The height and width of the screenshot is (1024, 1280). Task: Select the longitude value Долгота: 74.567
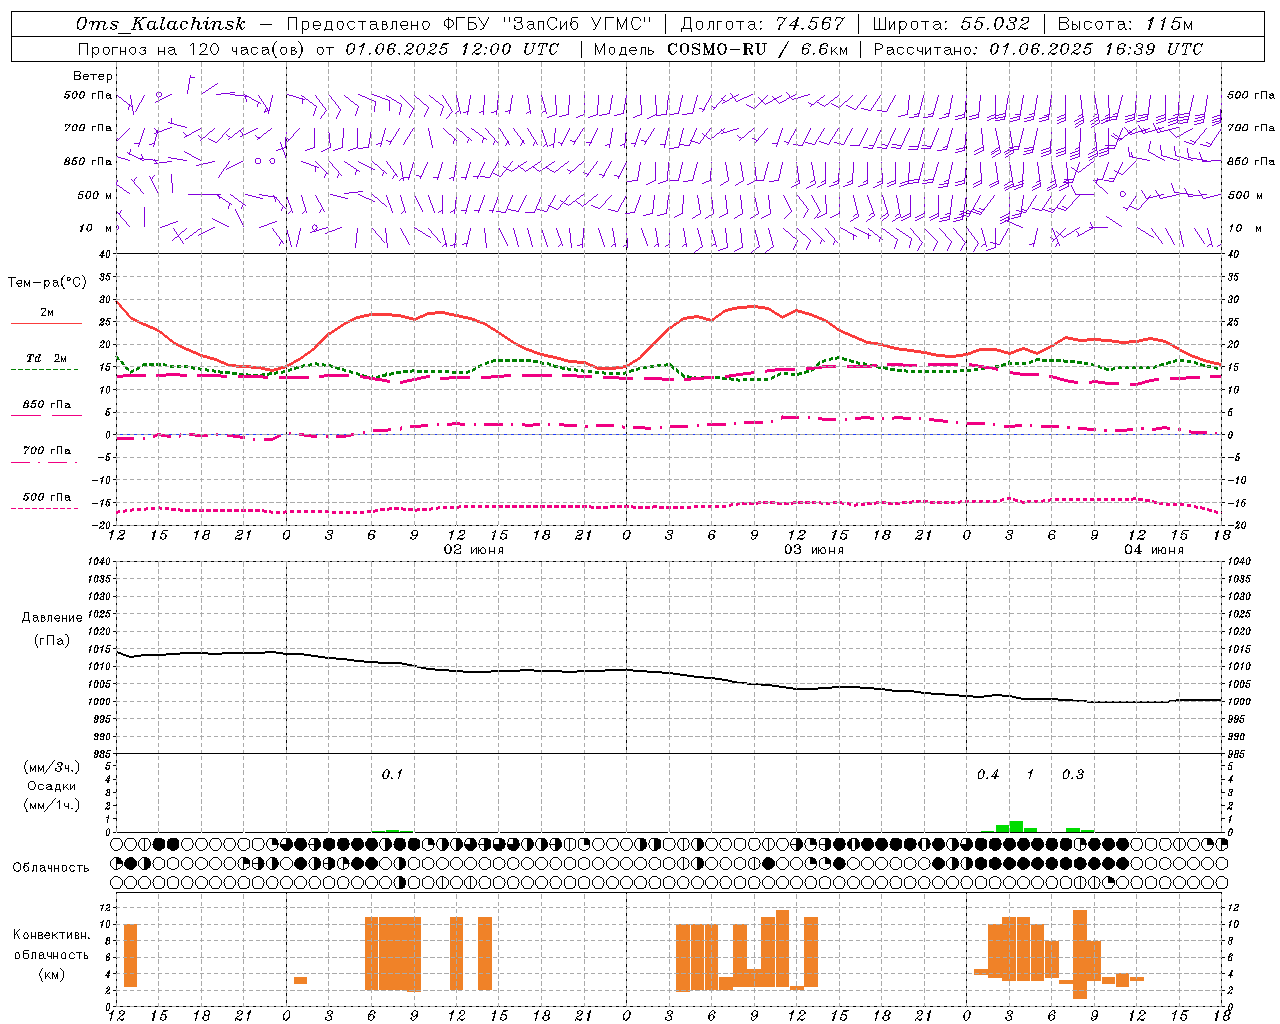(762, 24)
